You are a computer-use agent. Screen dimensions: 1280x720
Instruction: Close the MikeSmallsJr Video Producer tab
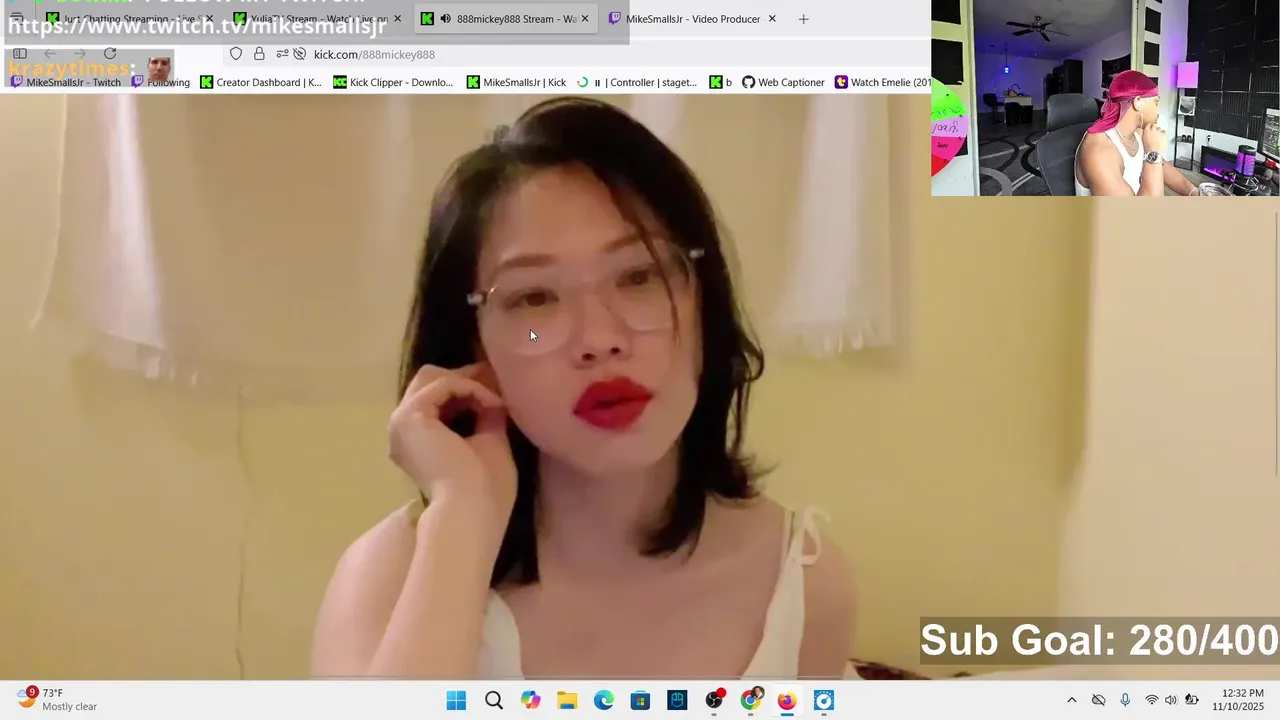[772, 19]
